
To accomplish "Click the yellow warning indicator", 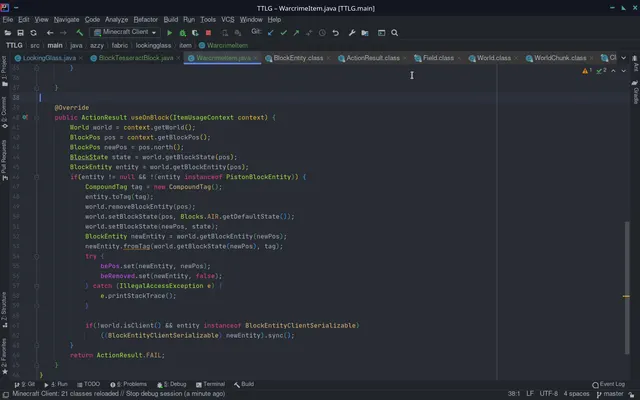I will click(x=587, y=71).
